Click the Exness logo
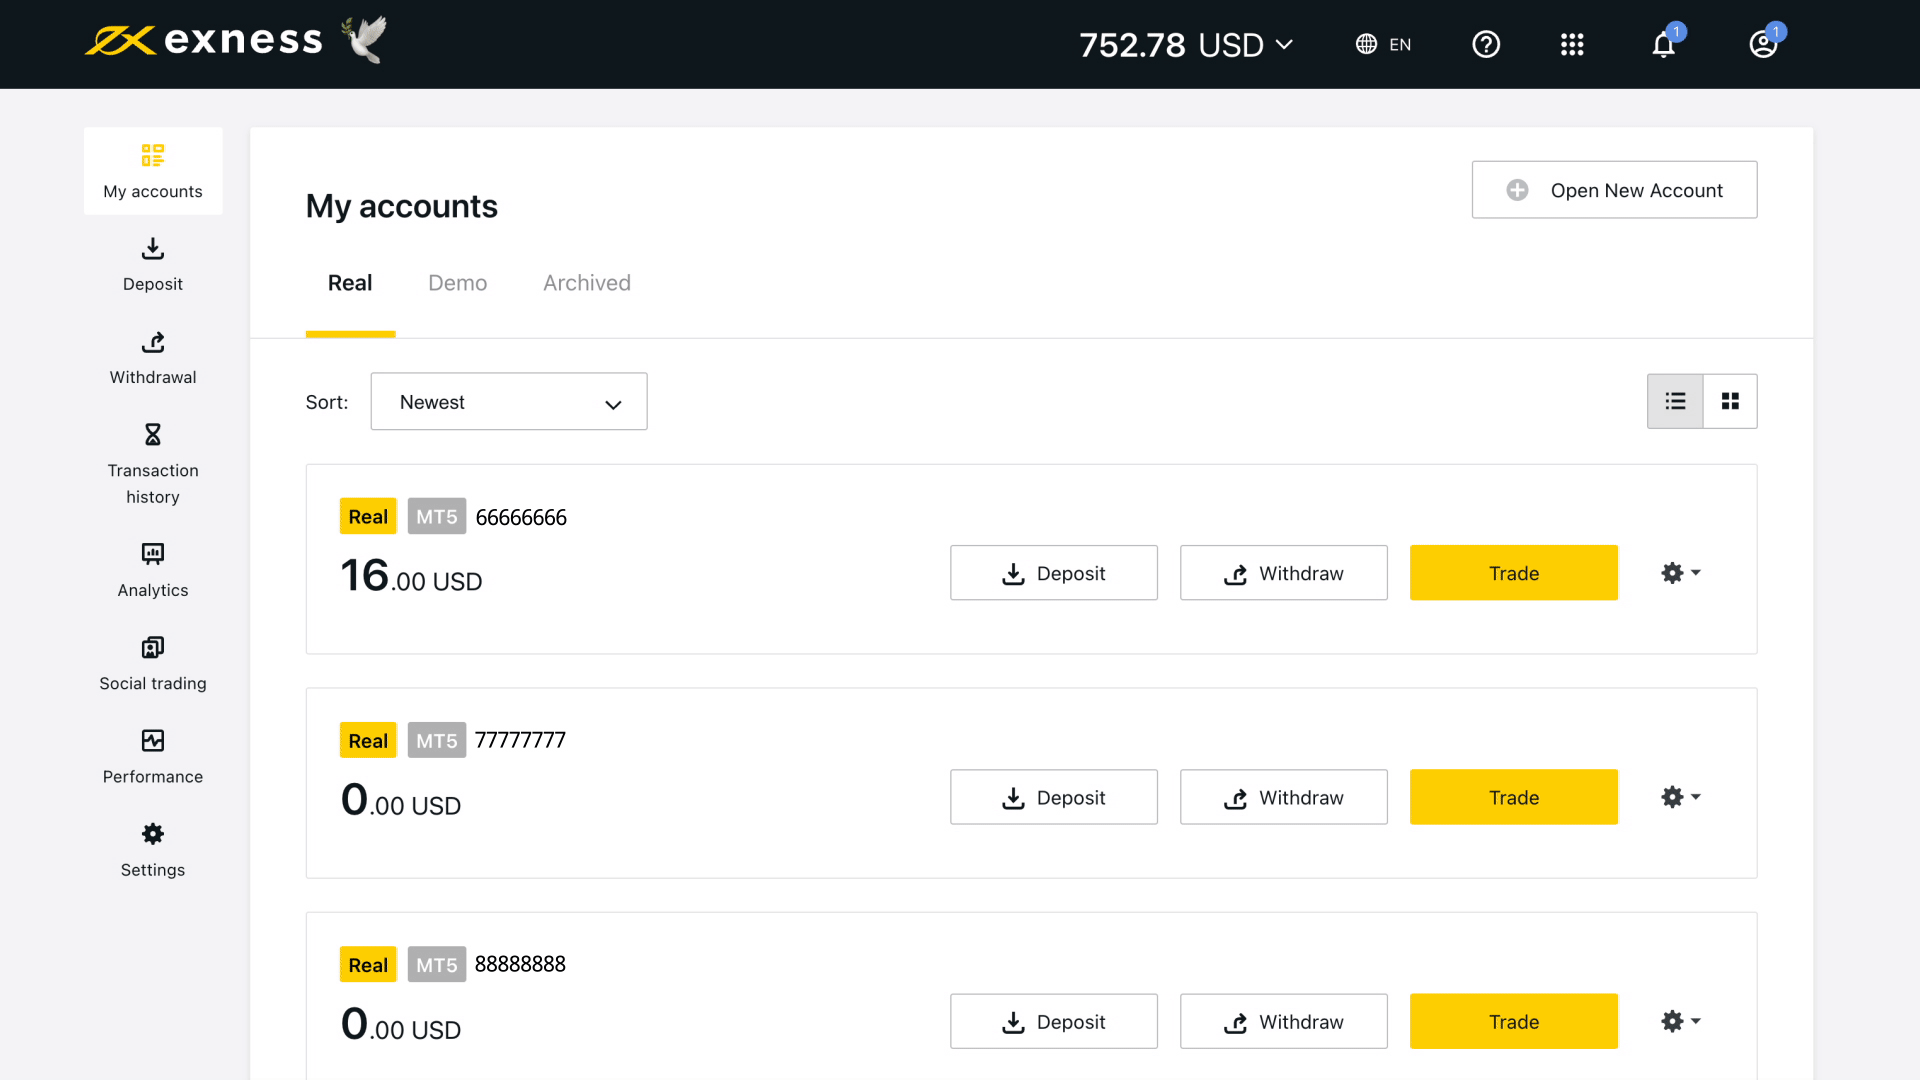 tap(204, 41)
